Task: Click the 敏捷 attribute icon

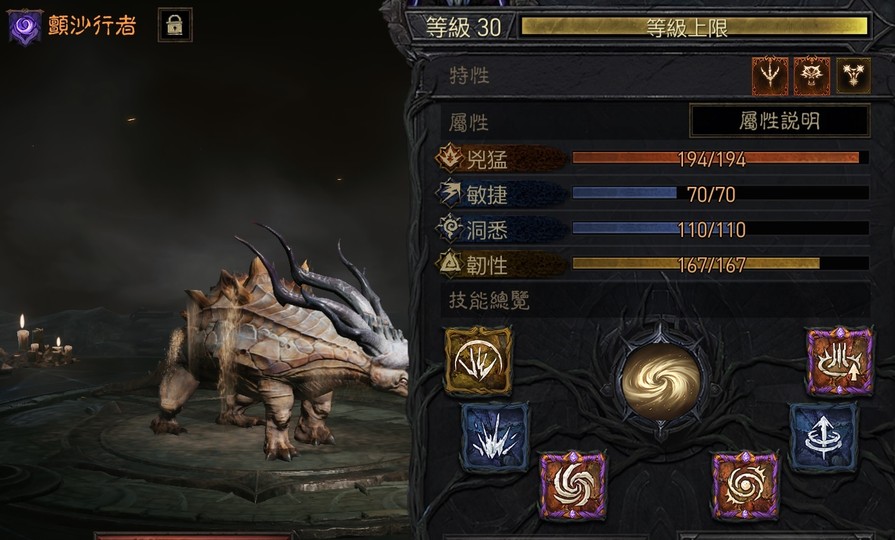Action: (449, 194)
